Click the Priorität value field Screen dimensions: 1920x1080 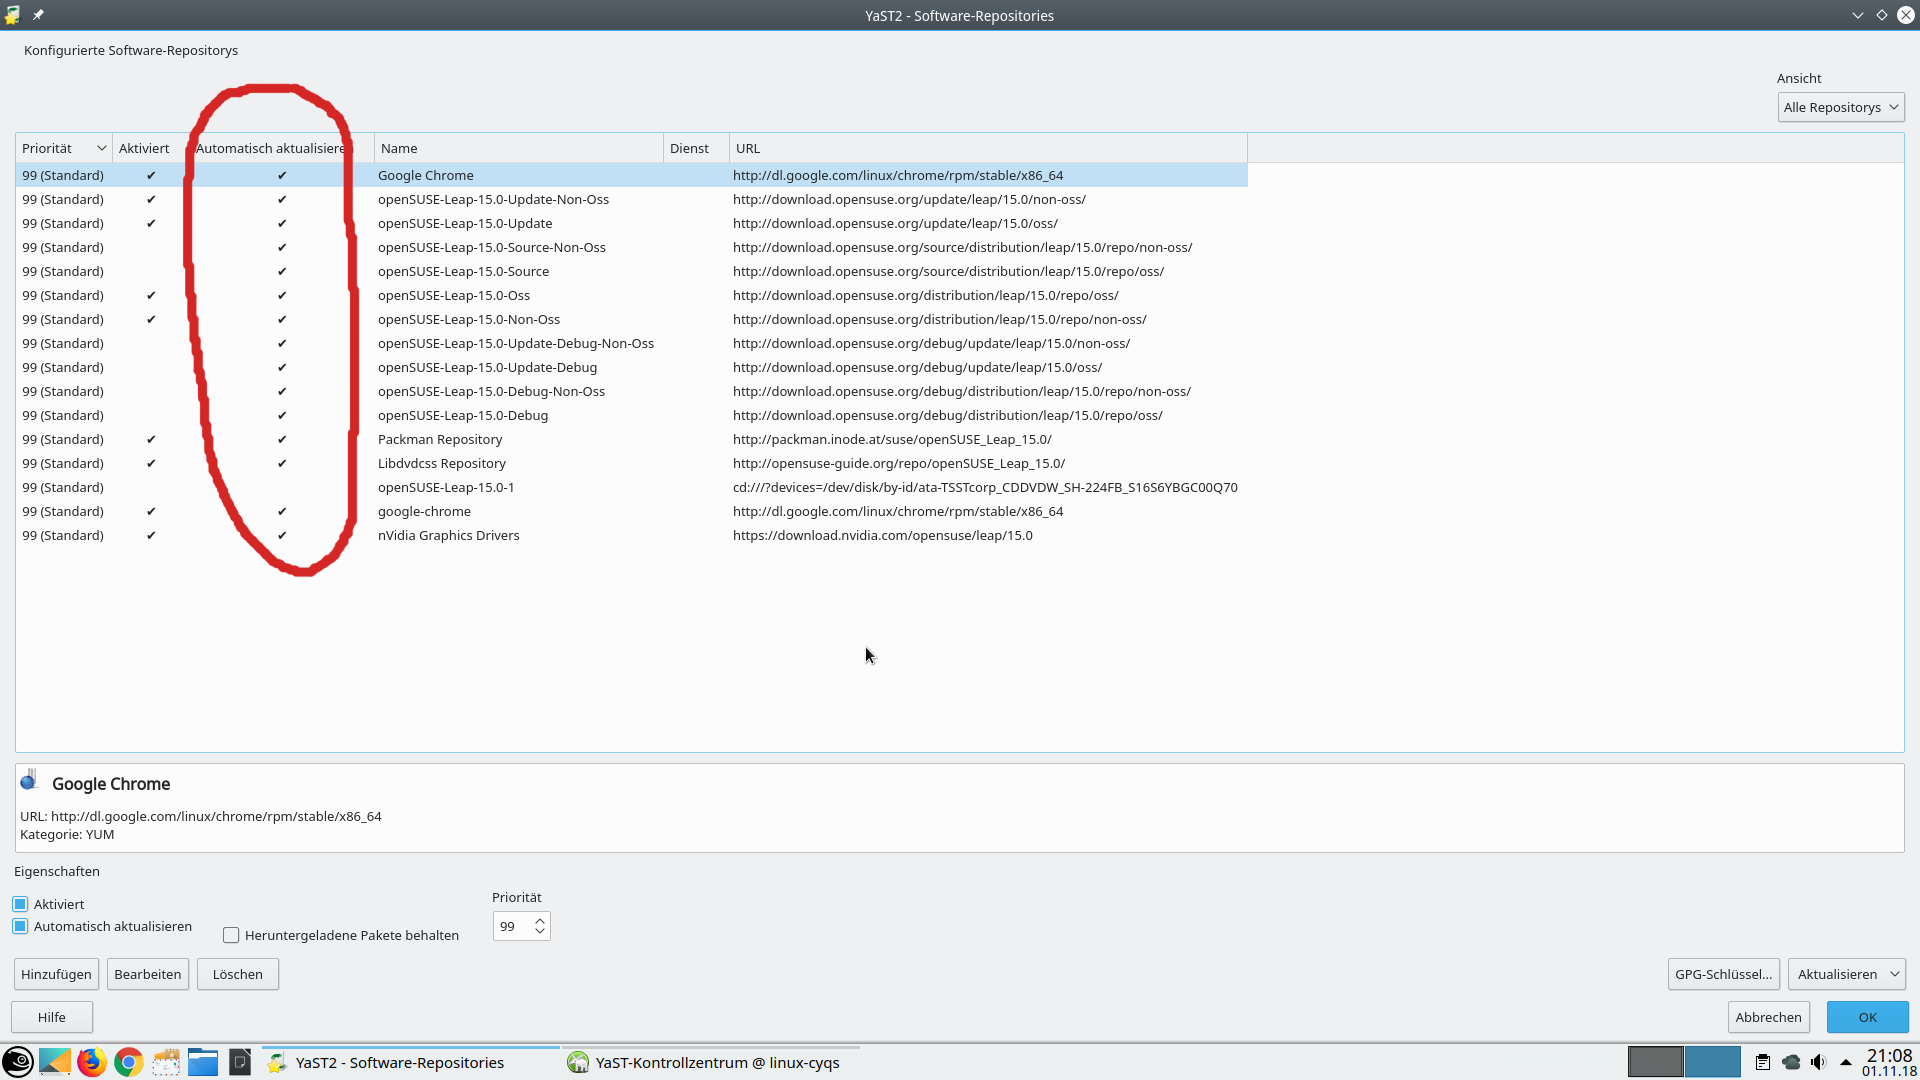(x=512, y=926)
